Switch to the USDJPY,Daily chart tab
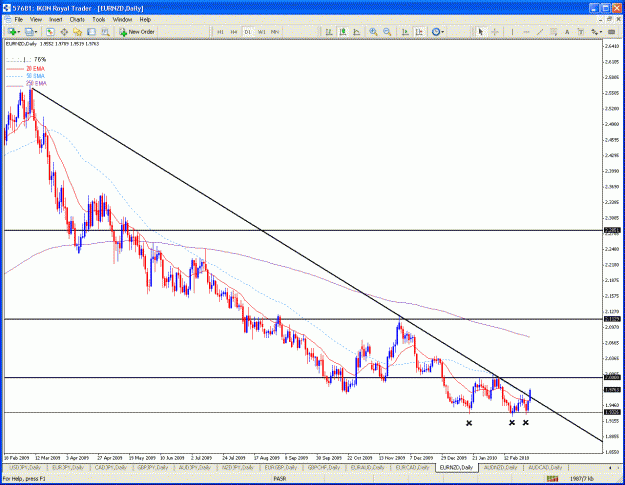 point(25,467)
